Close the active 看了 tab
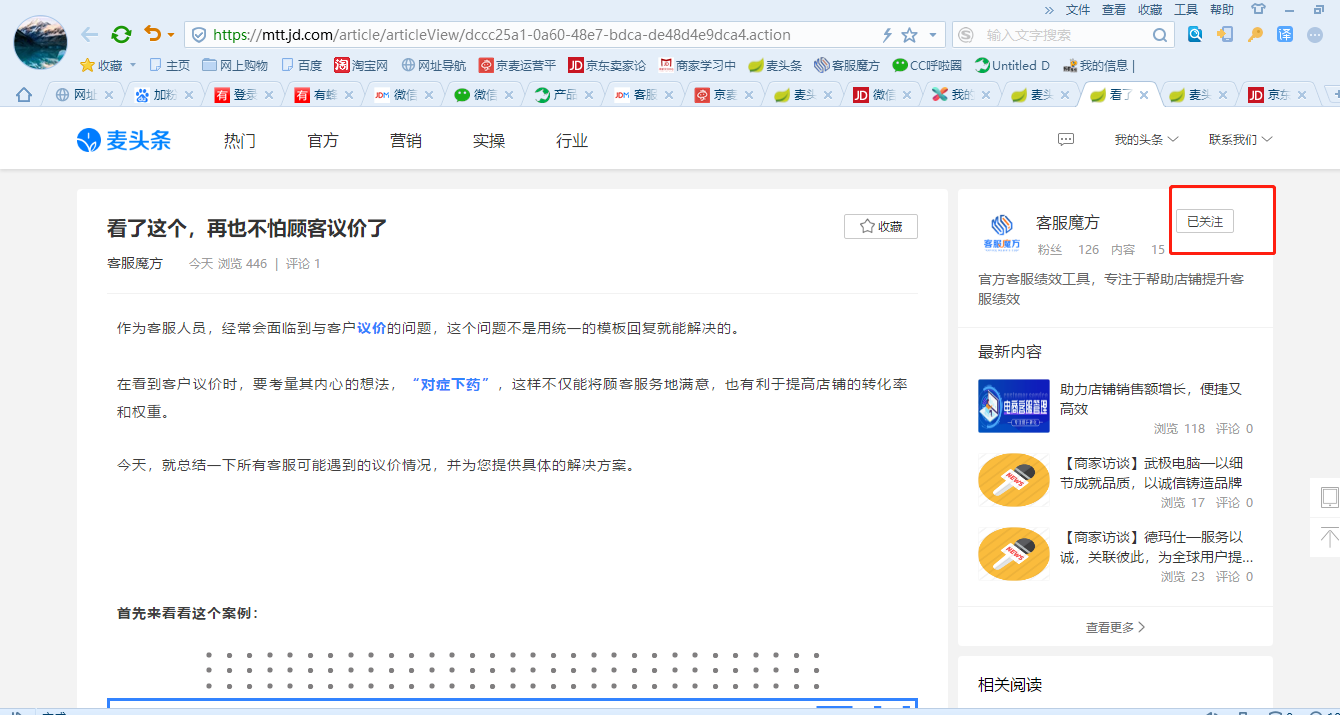This screenshot has height=715, width=1340. 1144,95
